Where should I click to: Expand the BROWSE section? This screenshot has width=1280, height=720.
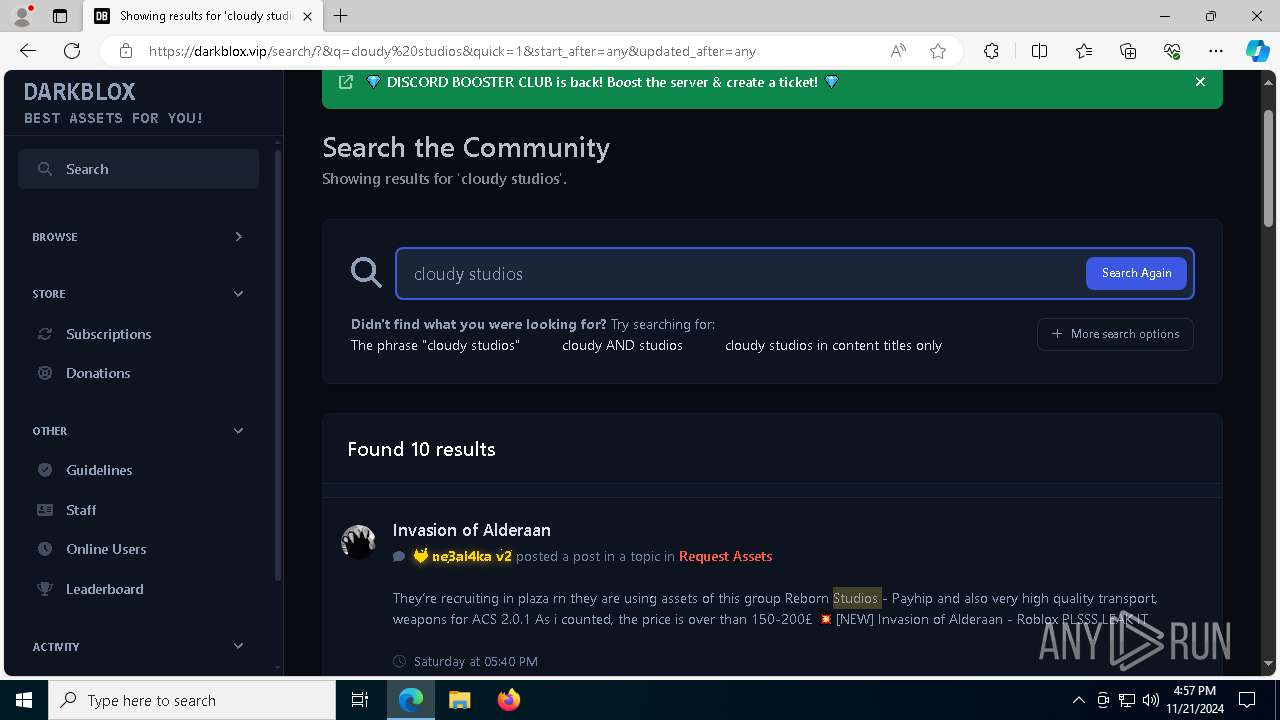tap(138, 237)
